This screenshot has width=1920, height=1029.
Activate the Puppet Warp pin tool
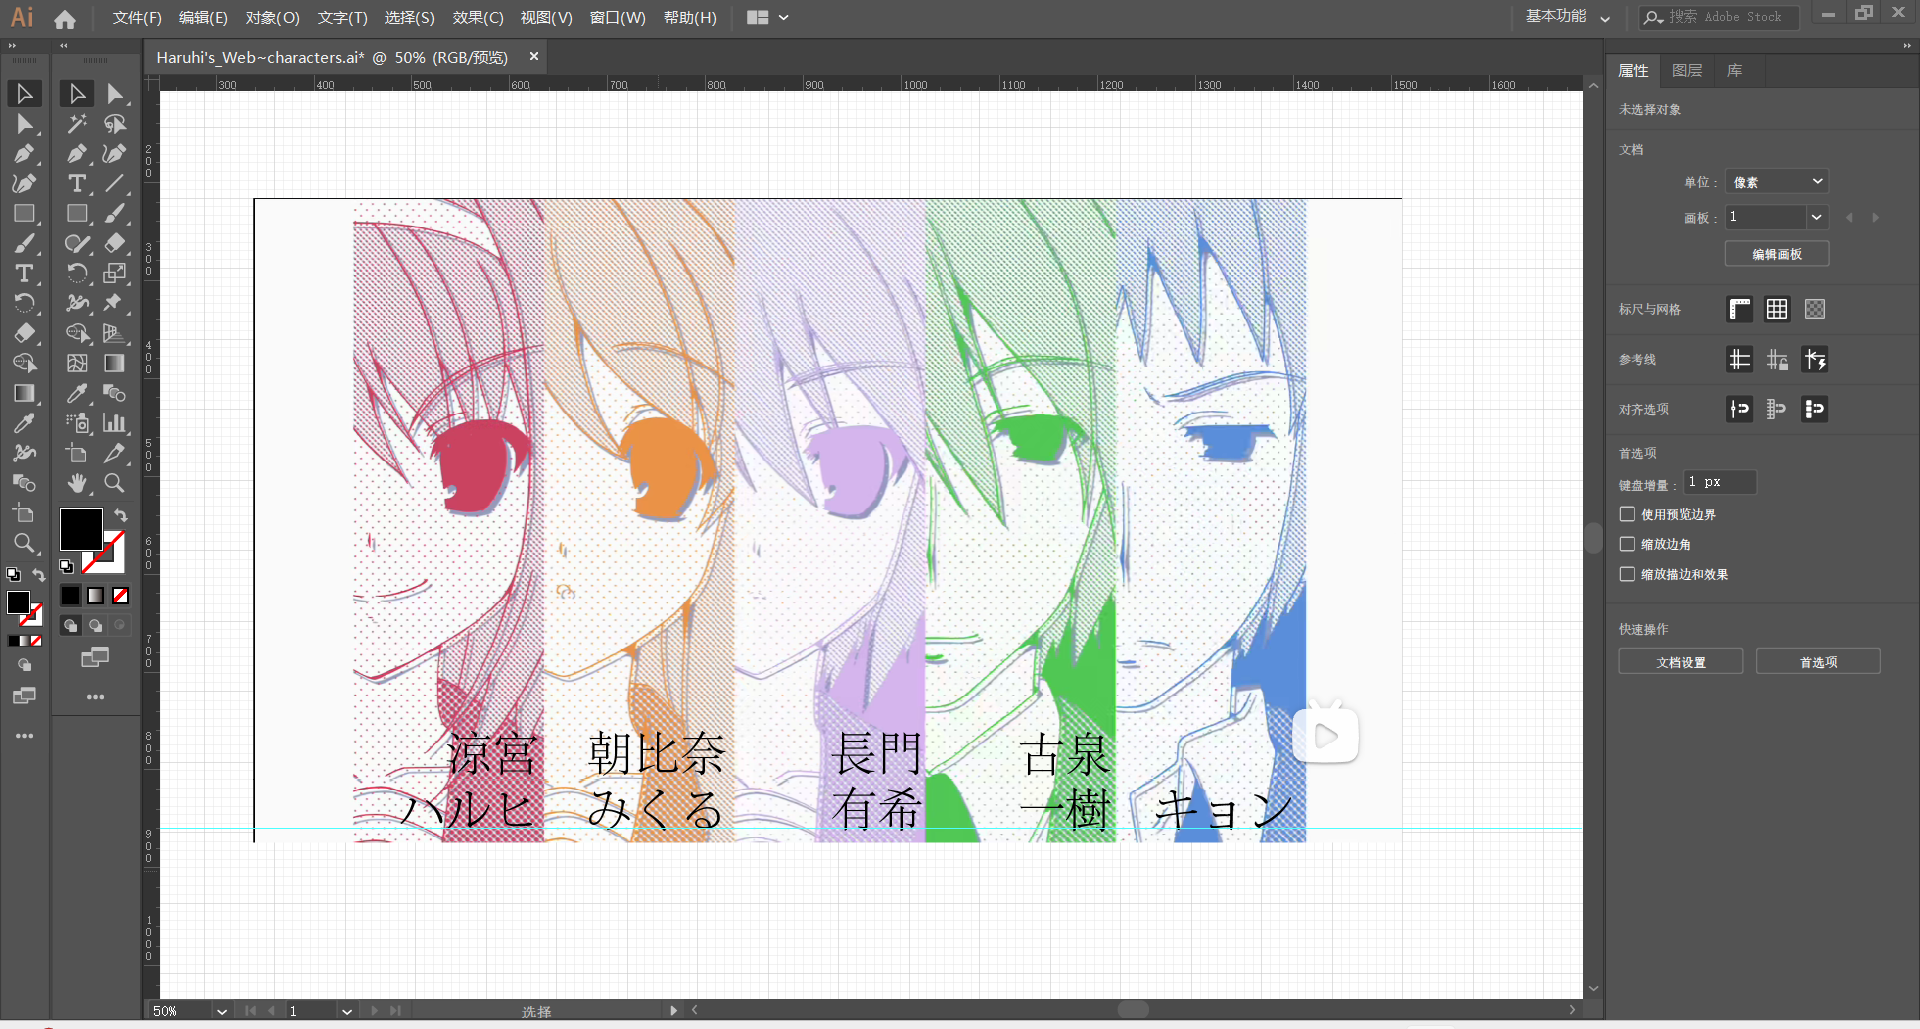pos(115,303)
